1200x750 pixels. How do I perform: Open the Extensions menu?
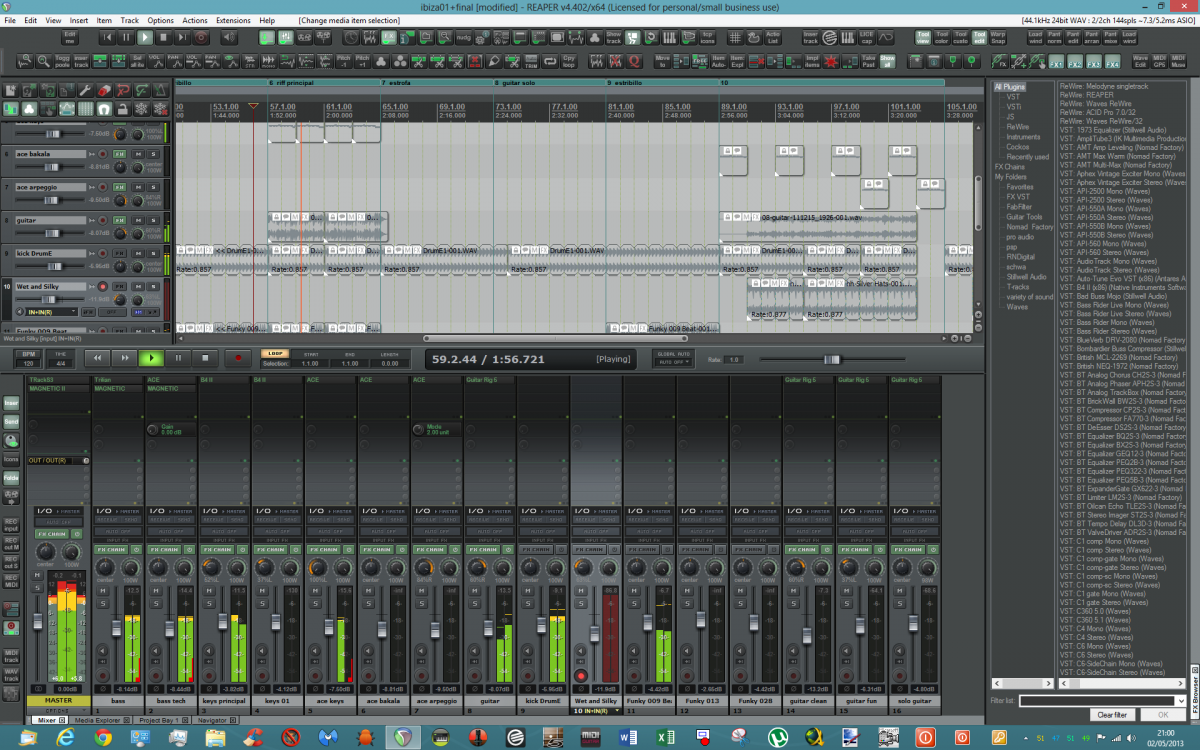tap(233, 20)
